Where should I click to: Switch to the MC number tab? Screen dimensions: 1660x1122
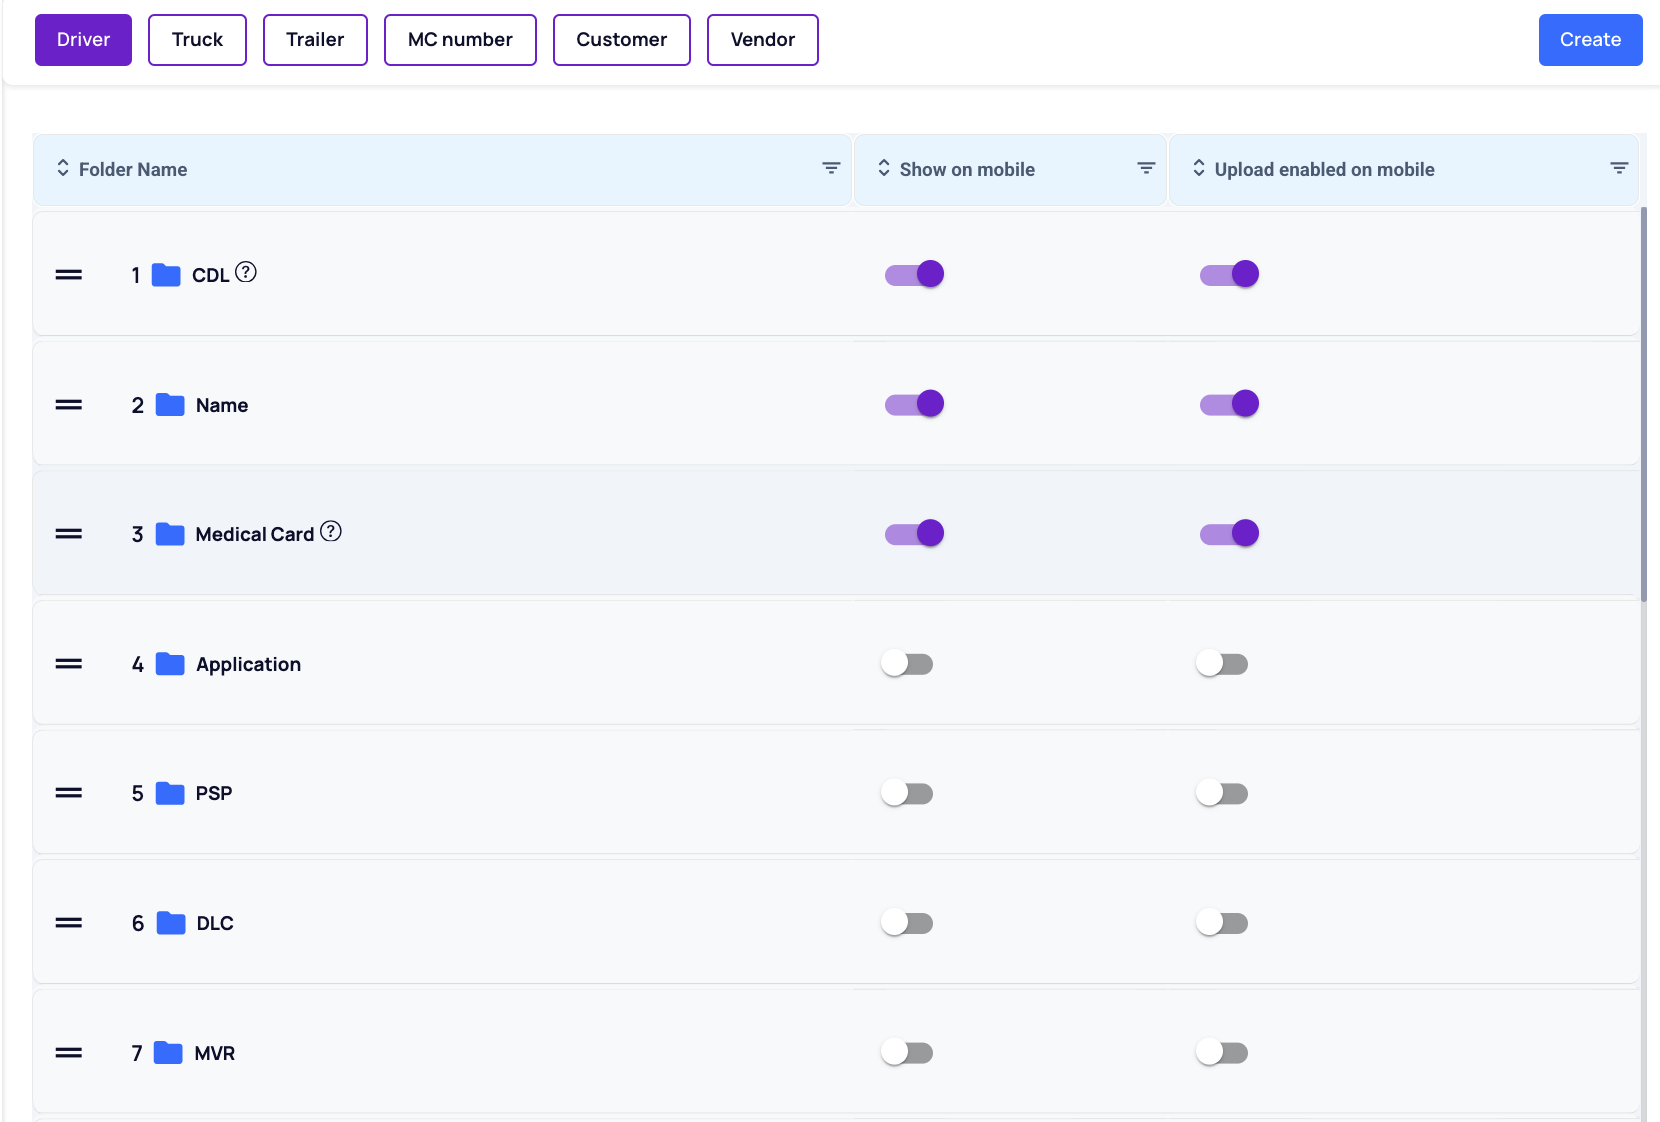460,40
